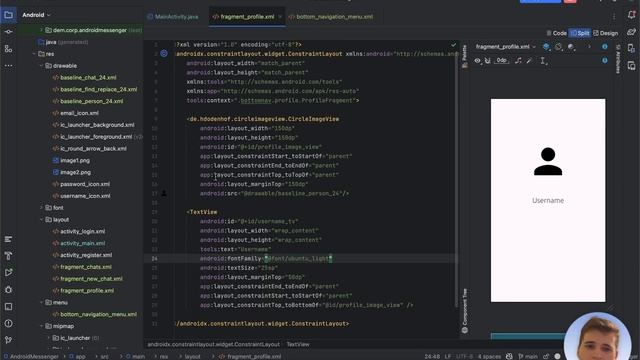This screenshot has height=360, width=640.
Task: Switch editor to Split view
Action: pyautogui.click(x=580, y=33)
